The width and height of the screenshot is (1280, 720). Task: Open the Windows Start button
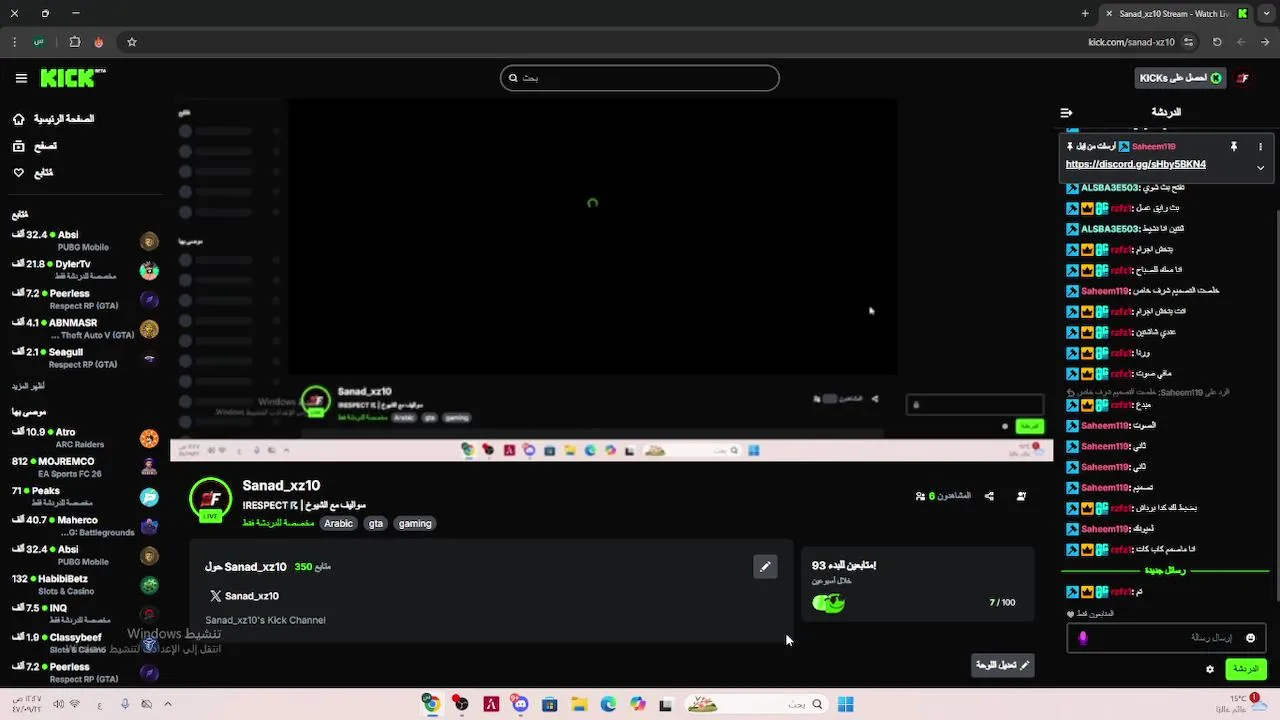[x=845, y=704]
